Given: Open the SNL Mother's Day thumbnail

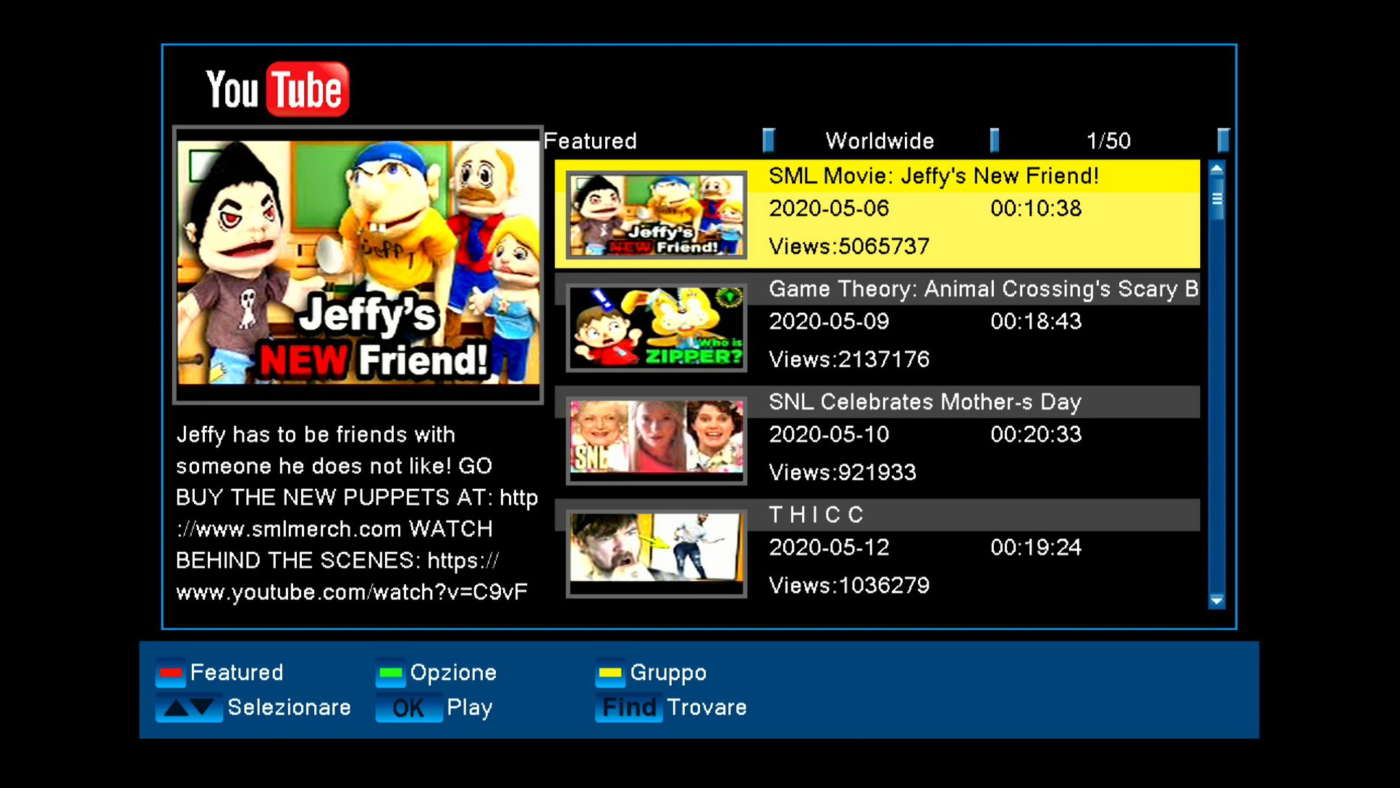Looking at the screenshot, I should (x=656, y=441).
